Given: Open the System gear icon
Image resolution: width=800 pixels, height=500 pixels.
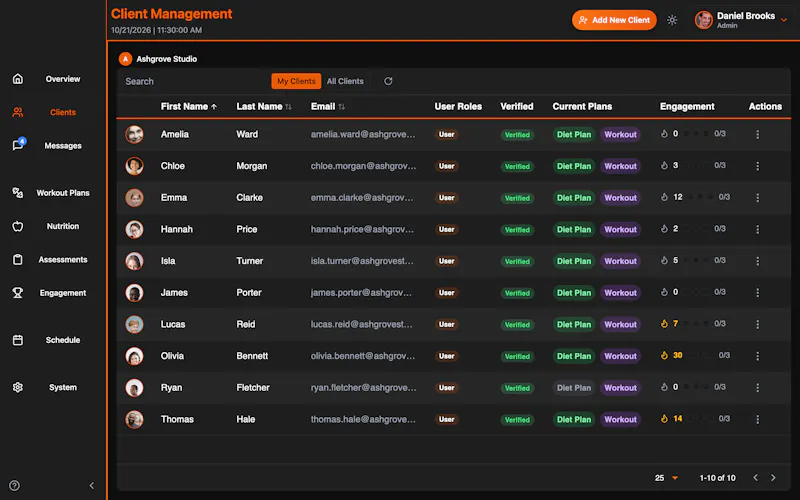Looking at the screenshot, I should click(x=18, y=387).
